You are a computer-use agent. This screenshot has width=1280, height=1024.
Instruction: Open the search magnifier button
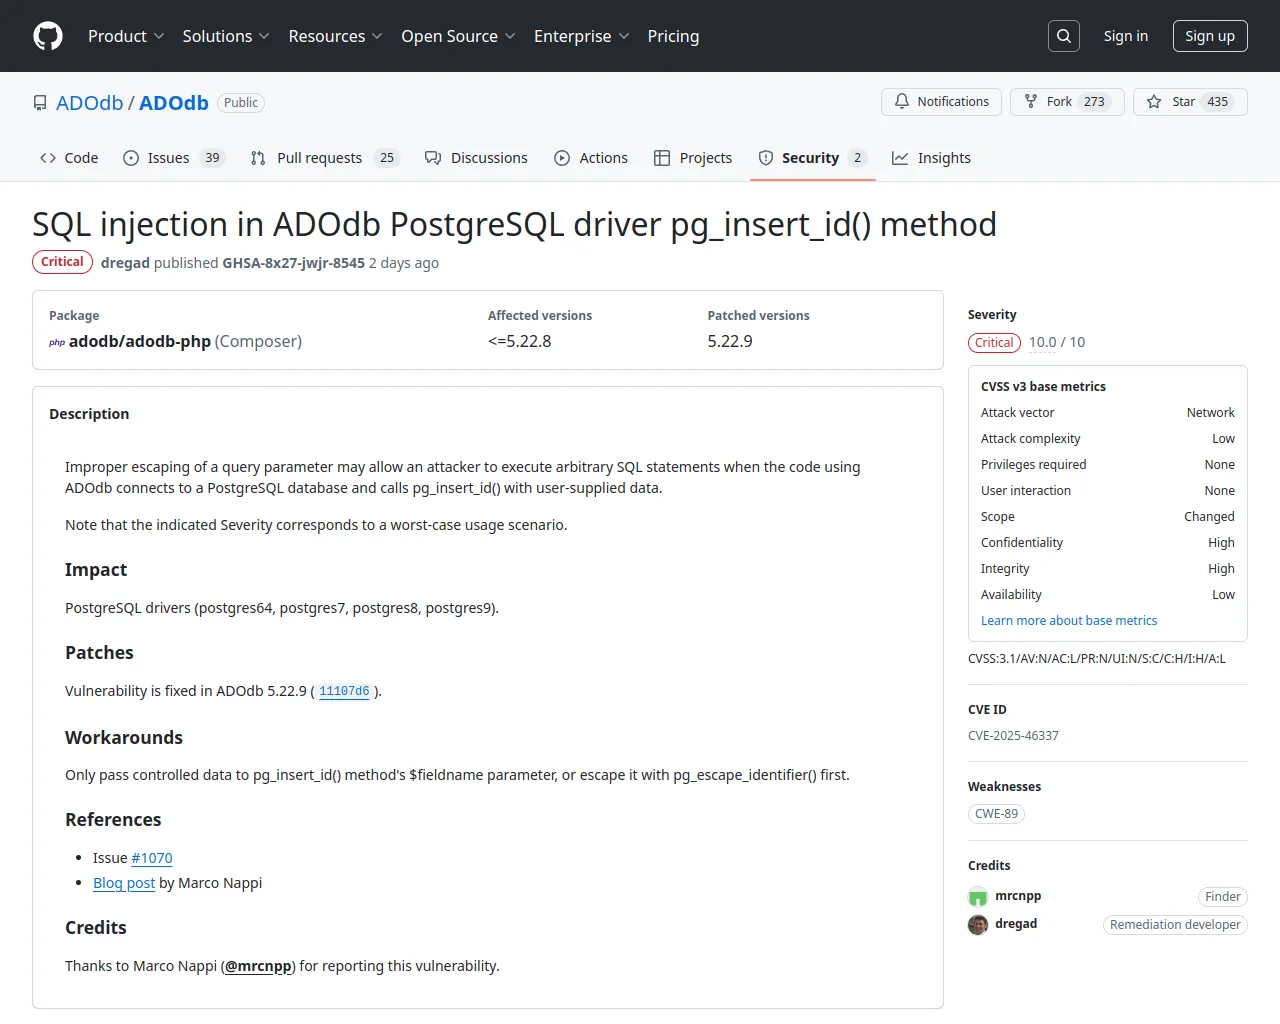pyautogui.click(x=1064, y=36)
